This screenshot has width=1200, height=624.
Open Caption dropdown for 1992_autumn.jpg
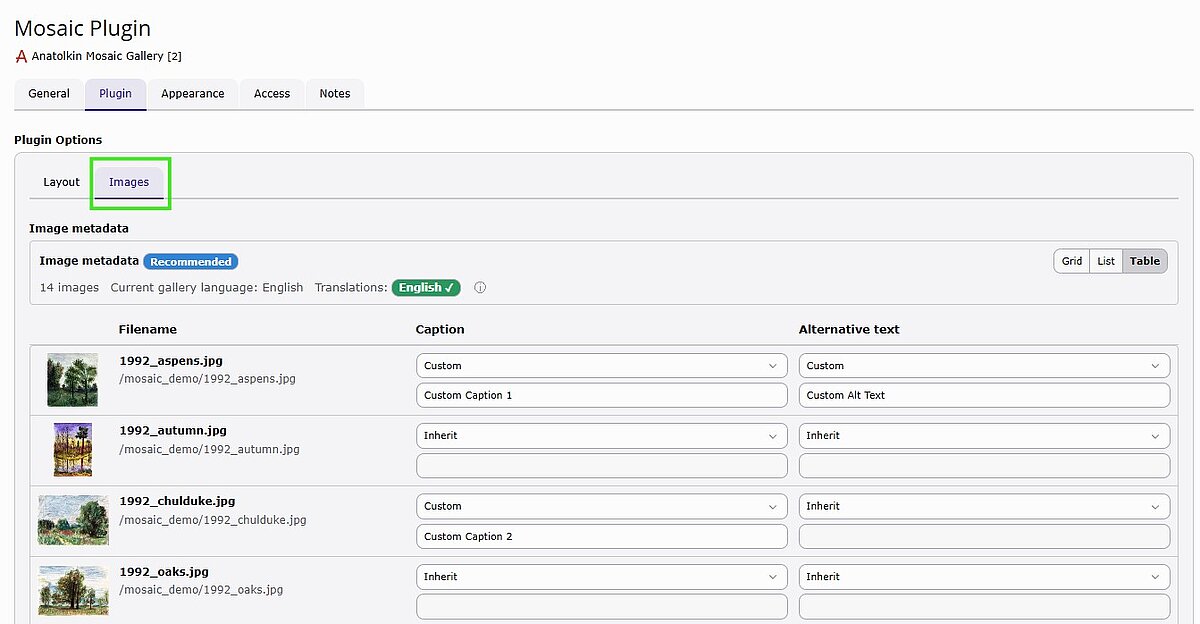tap(602, 436)
